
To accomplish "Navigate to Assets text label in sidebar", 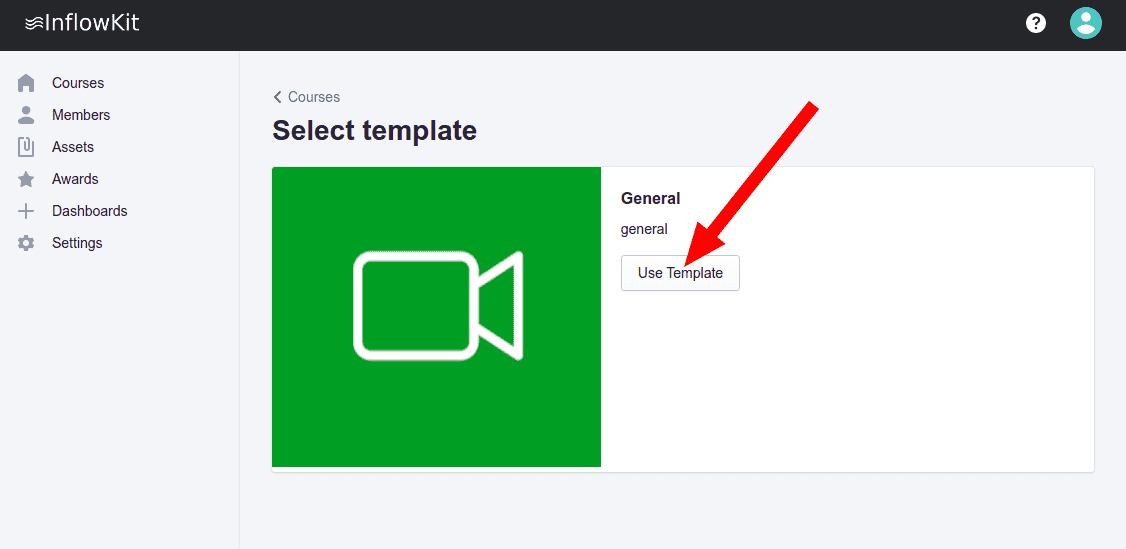I will [73, 147].
